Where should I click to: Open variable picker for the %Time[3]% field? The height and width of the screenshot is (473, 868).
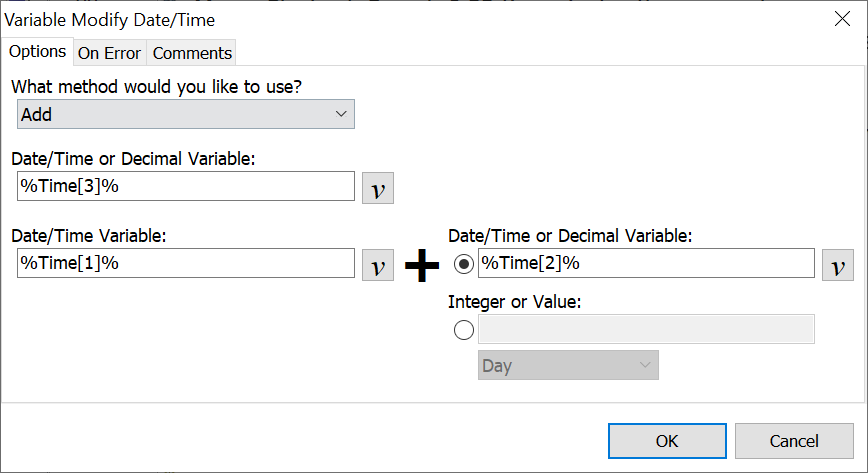(377, 188)
